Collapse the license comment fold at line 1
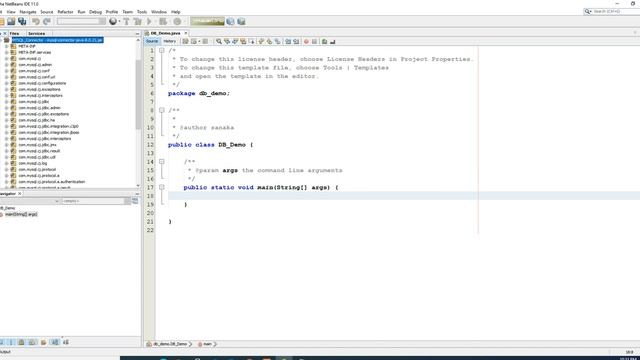Image resolution: width=640 pixels, height=360 pixels. pos(162,50)
